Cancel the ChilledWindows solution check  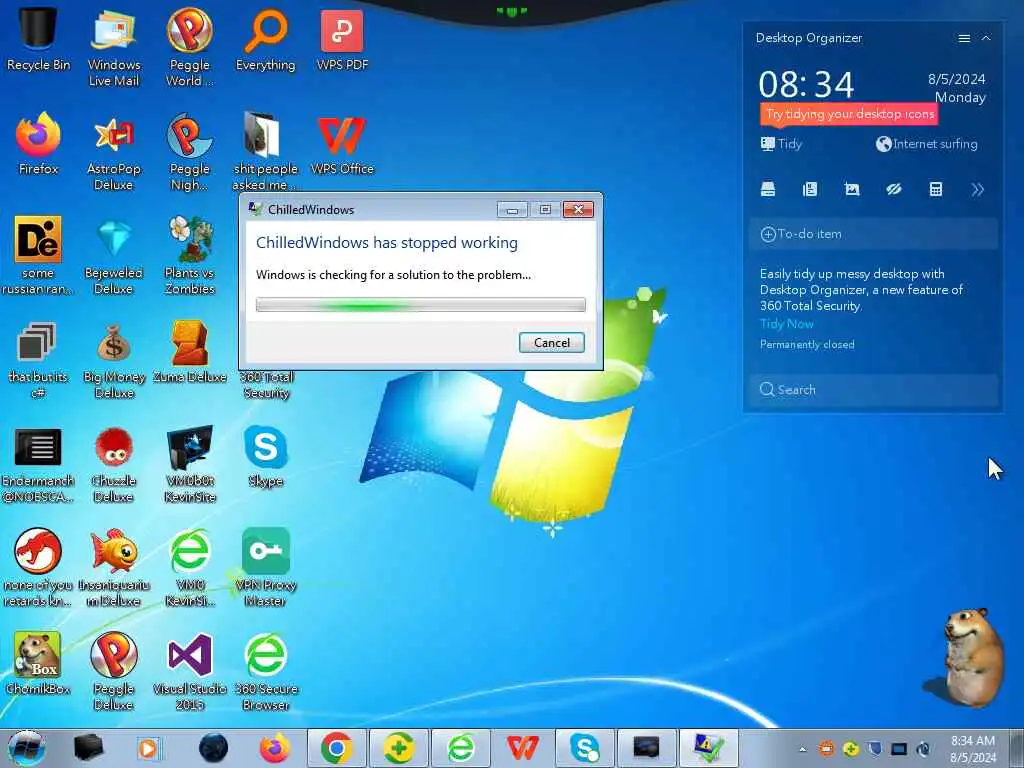552,342
